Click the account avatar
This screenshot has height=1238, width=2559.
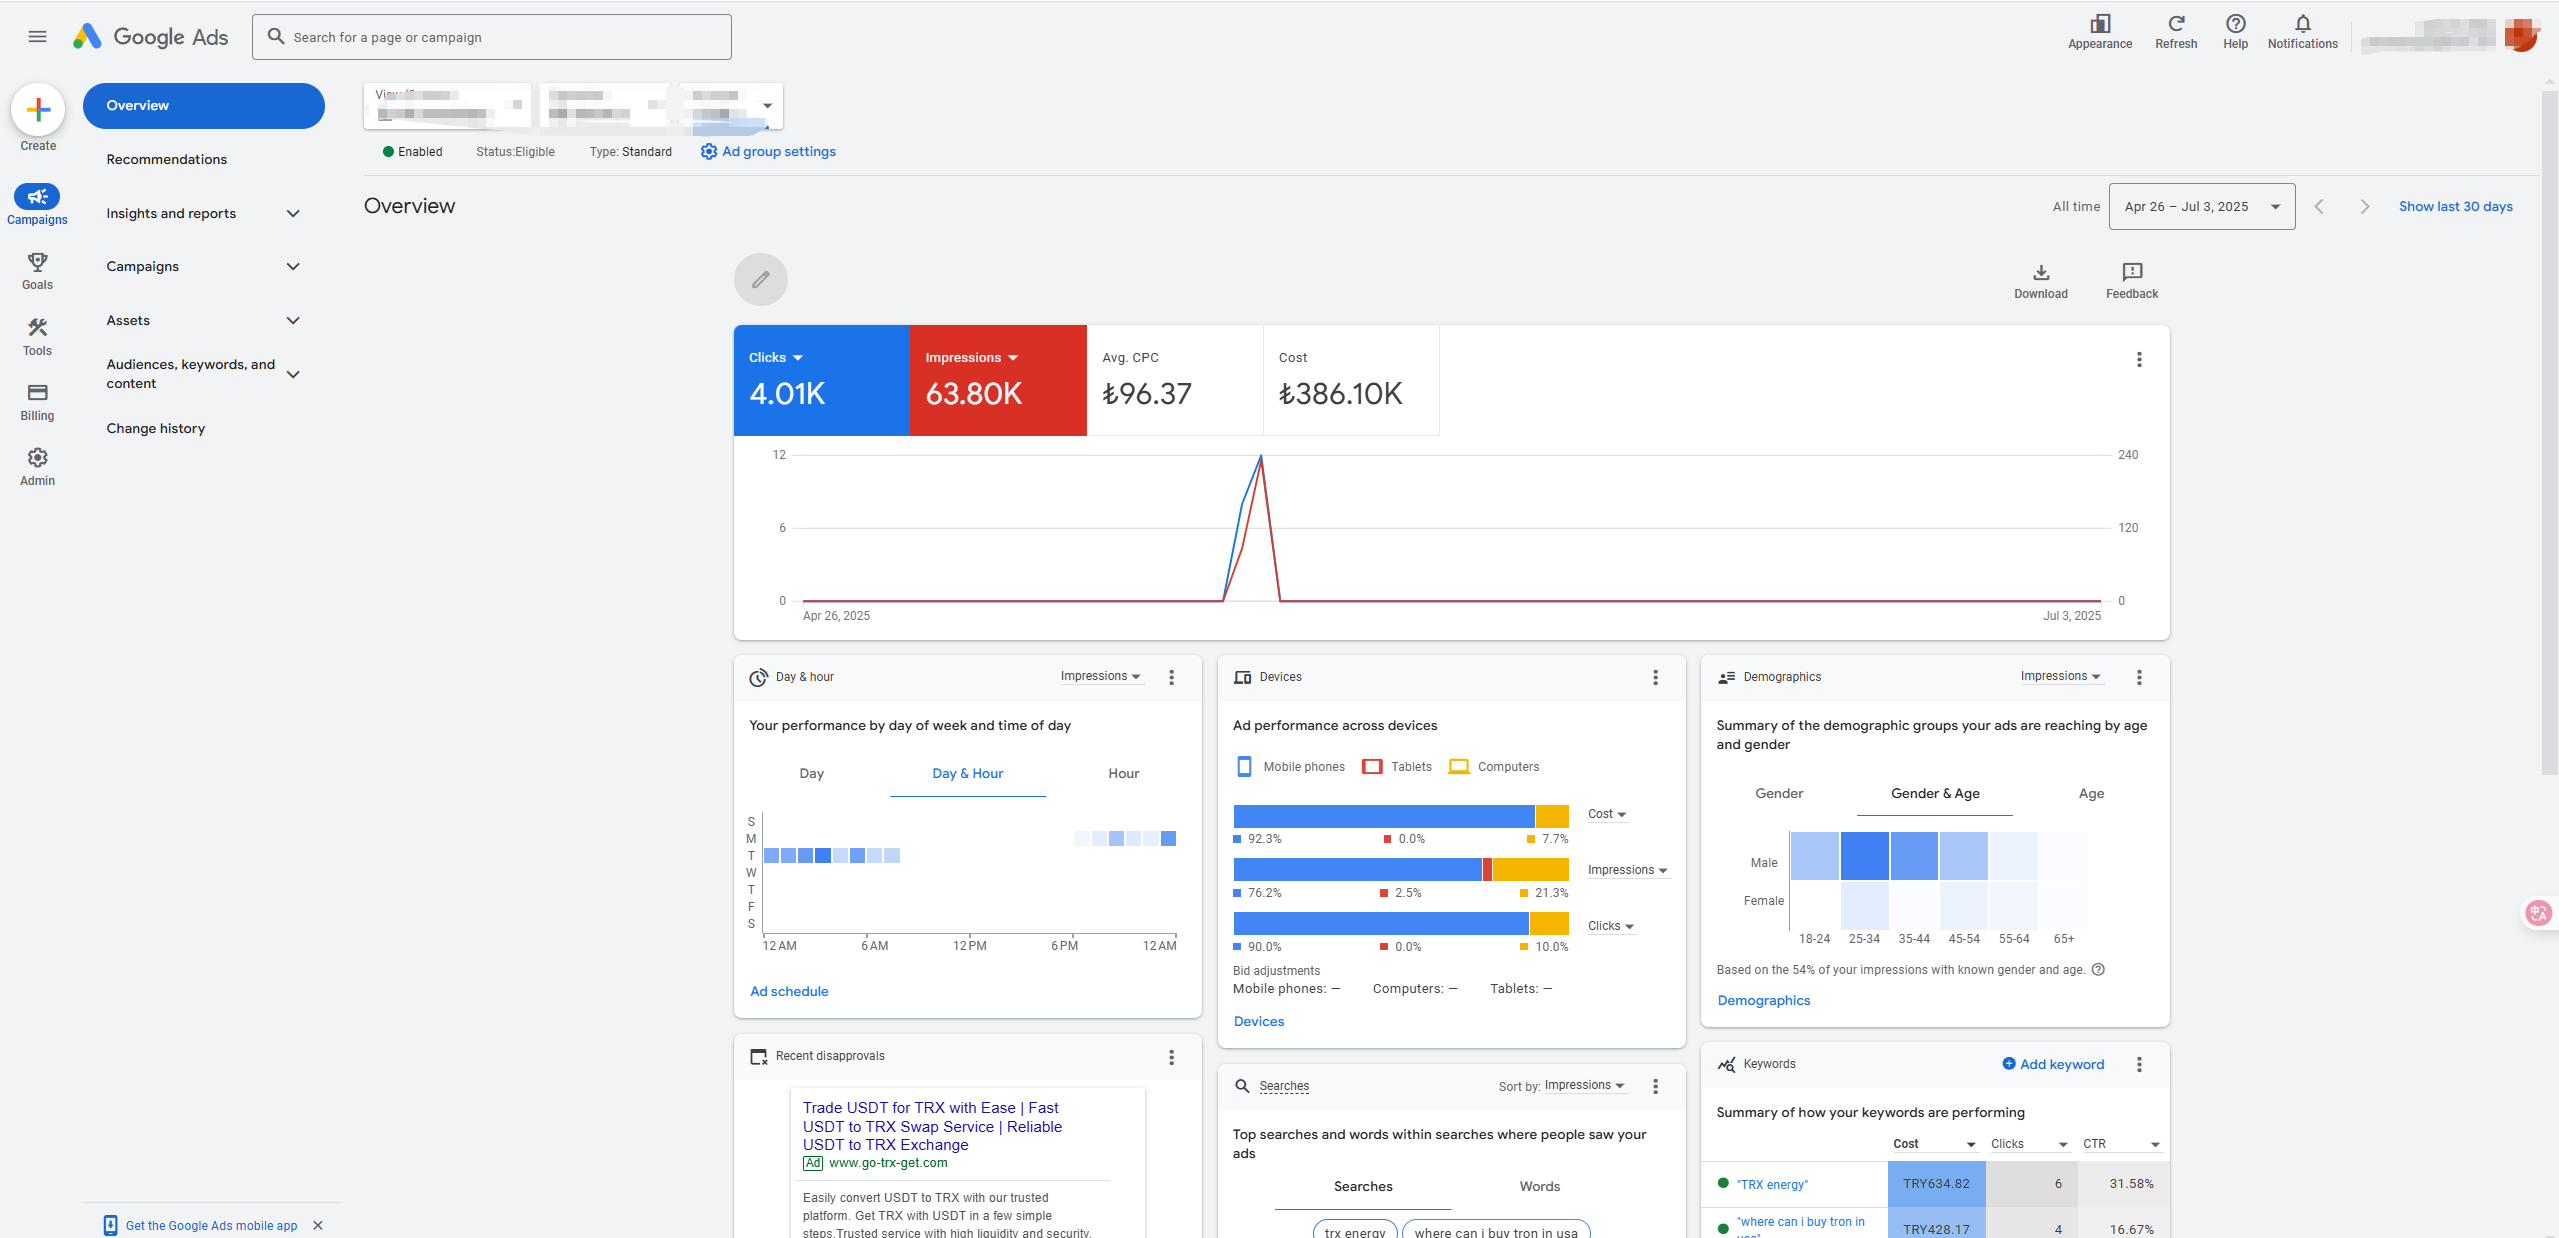(2522, 36)
